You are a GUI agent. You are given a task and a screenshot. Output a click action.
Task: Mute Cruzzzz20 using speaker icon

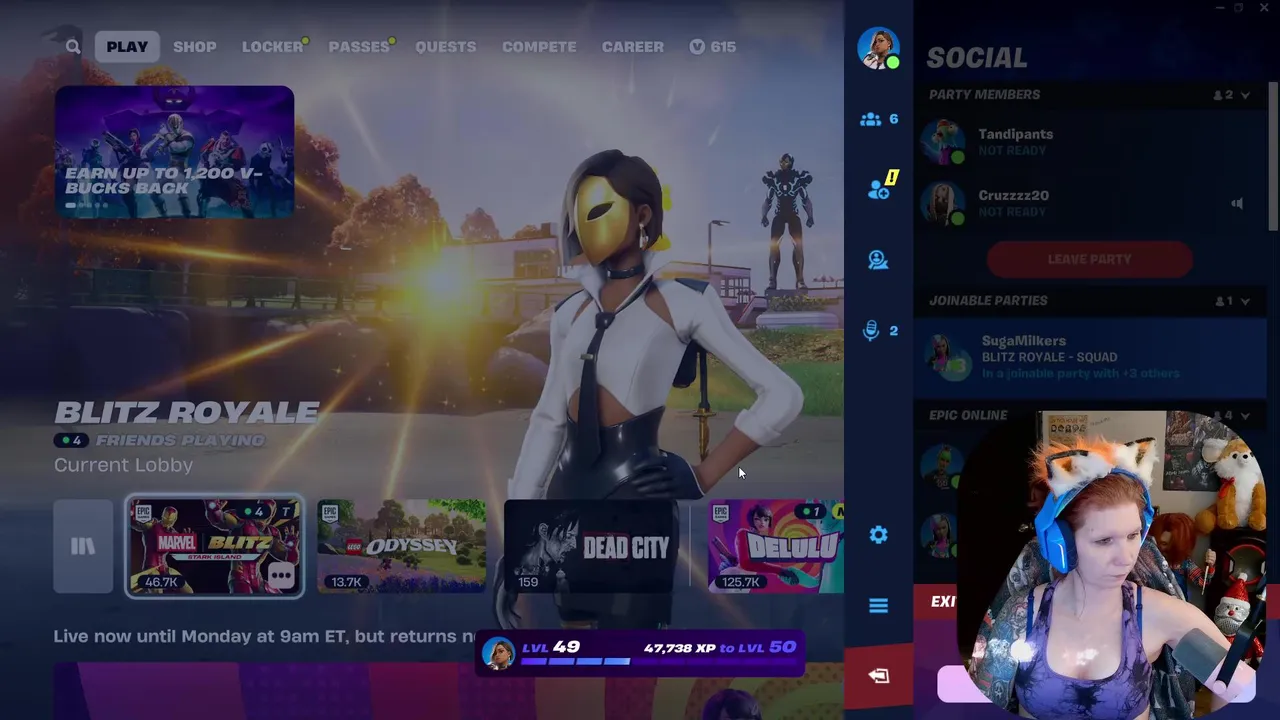(1237, 203)
